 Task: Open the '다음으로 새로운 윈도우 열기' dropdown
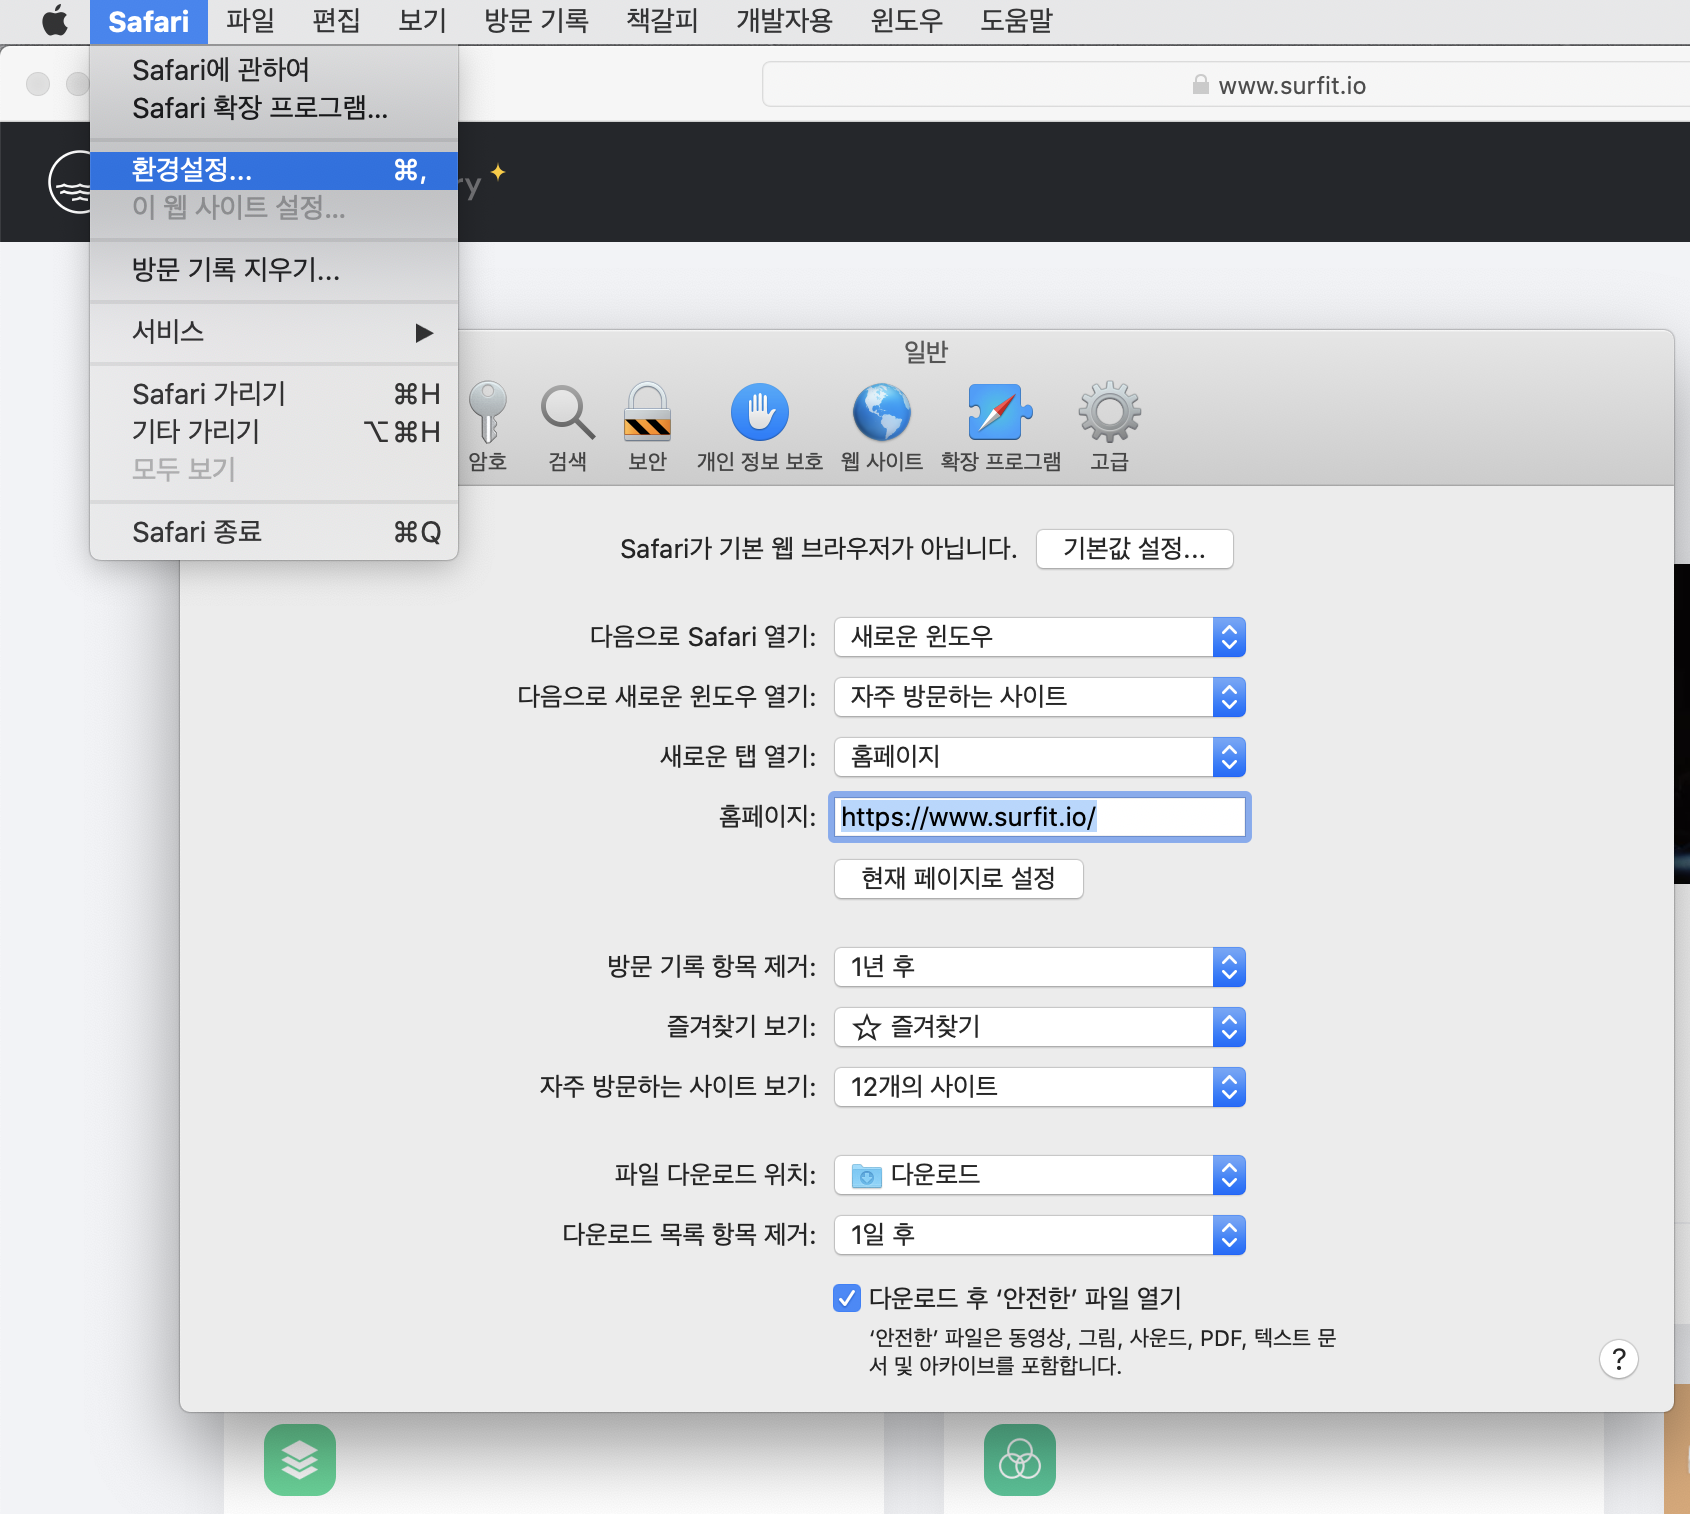(1040, 697)
